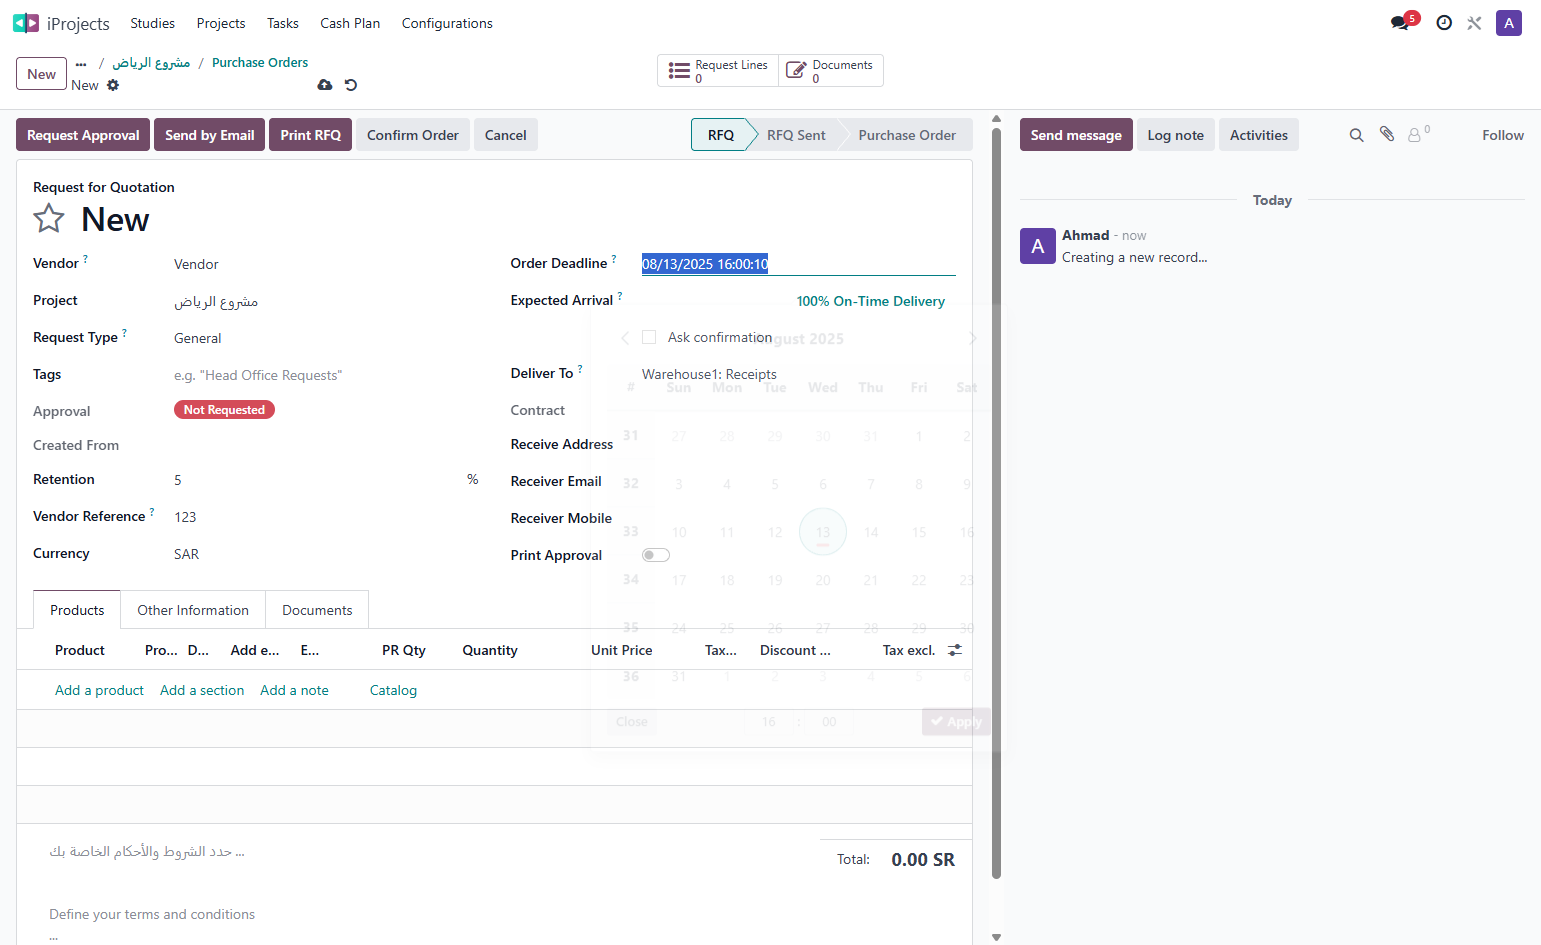Click the wrench tools icon in top bar
The width and height of the screenshot is (1541, 945).
(1474, 23)
